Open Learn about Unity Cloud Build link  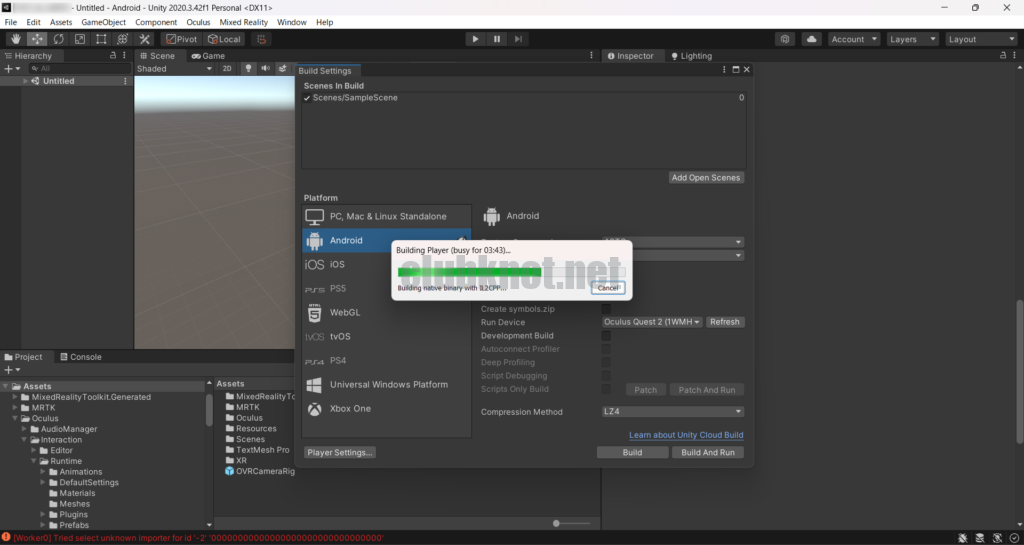[x=685, y=435]
